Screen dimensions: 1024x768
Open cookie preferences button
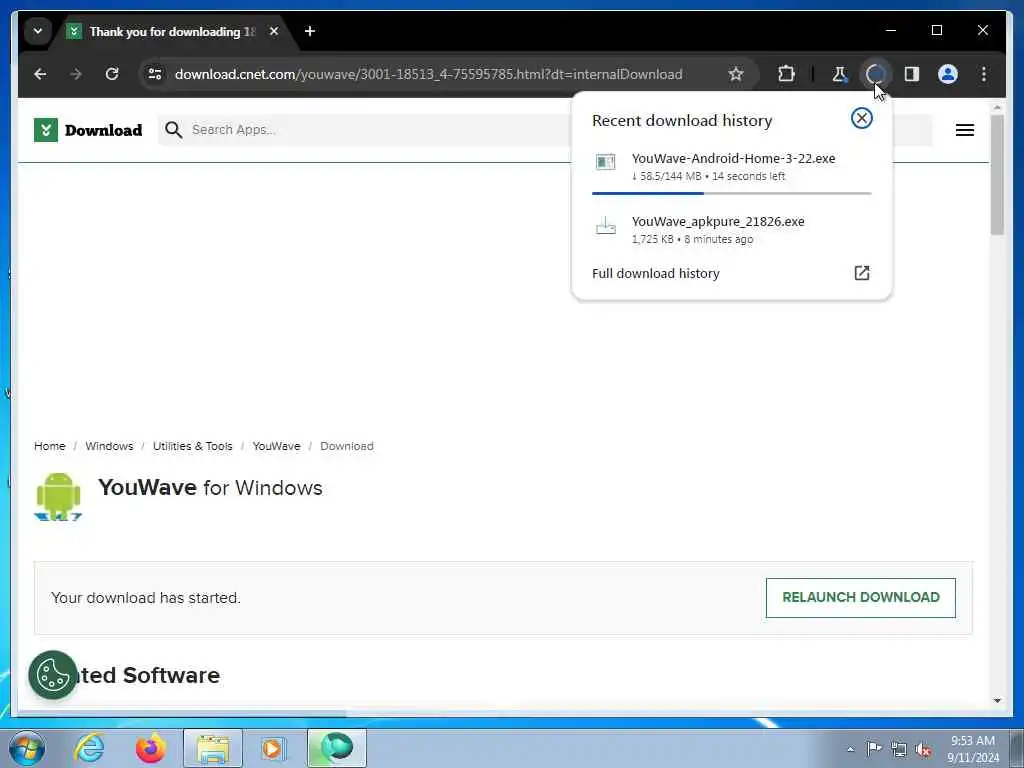[53, 675]
